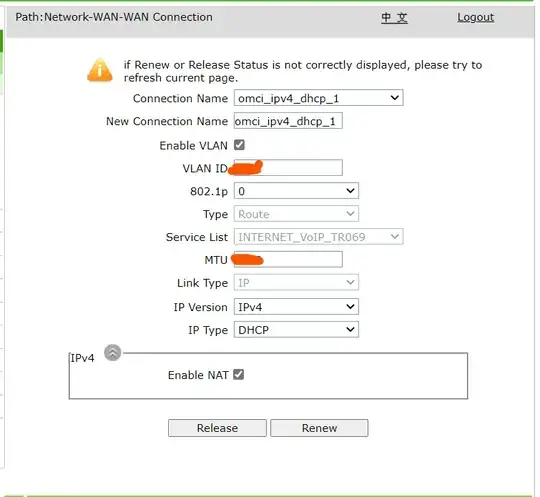Click the IPv4 section legend text
540x497 pixels.
tap(82, 358)
